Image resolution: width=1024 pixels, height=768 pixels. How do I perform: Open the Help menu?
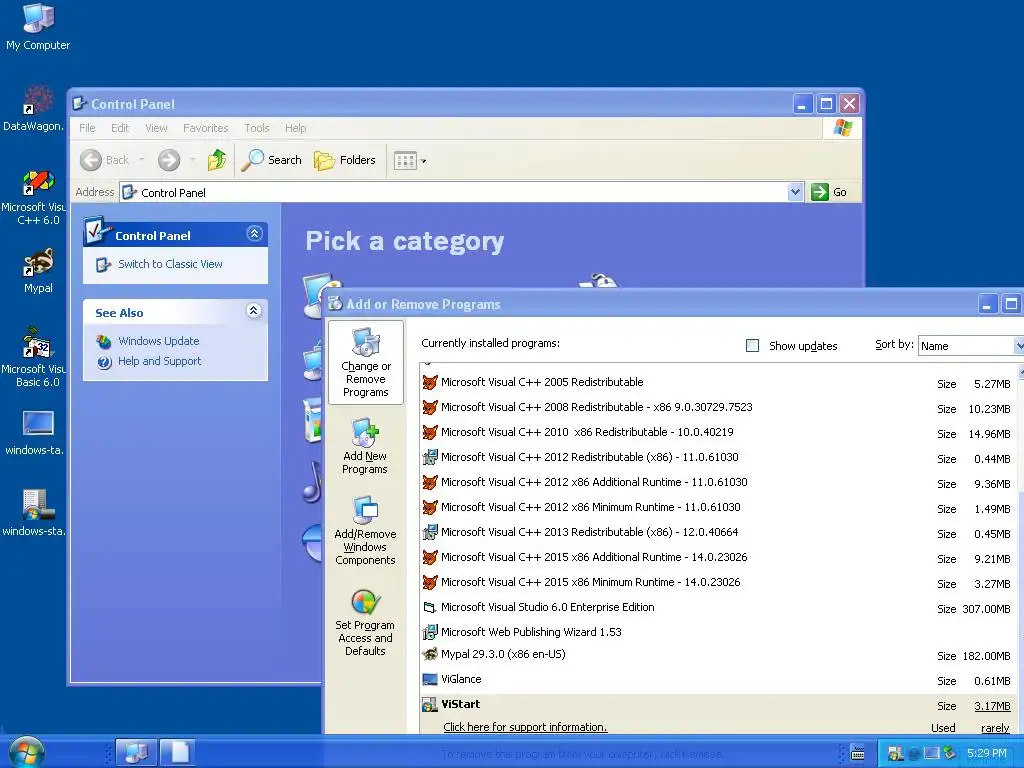(x=295, y=128)
